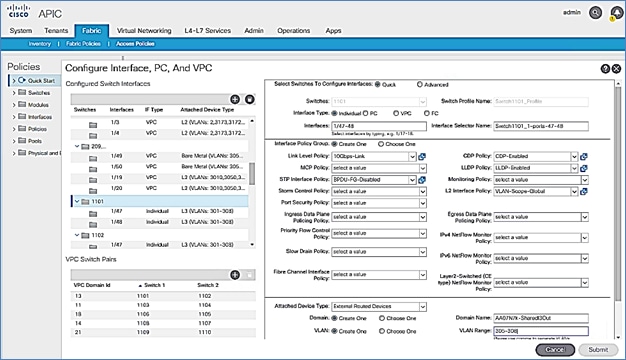Viewport: 626px width, 360px height.
Task: Collapse the 1101 switch group
Action: (77, 202)
